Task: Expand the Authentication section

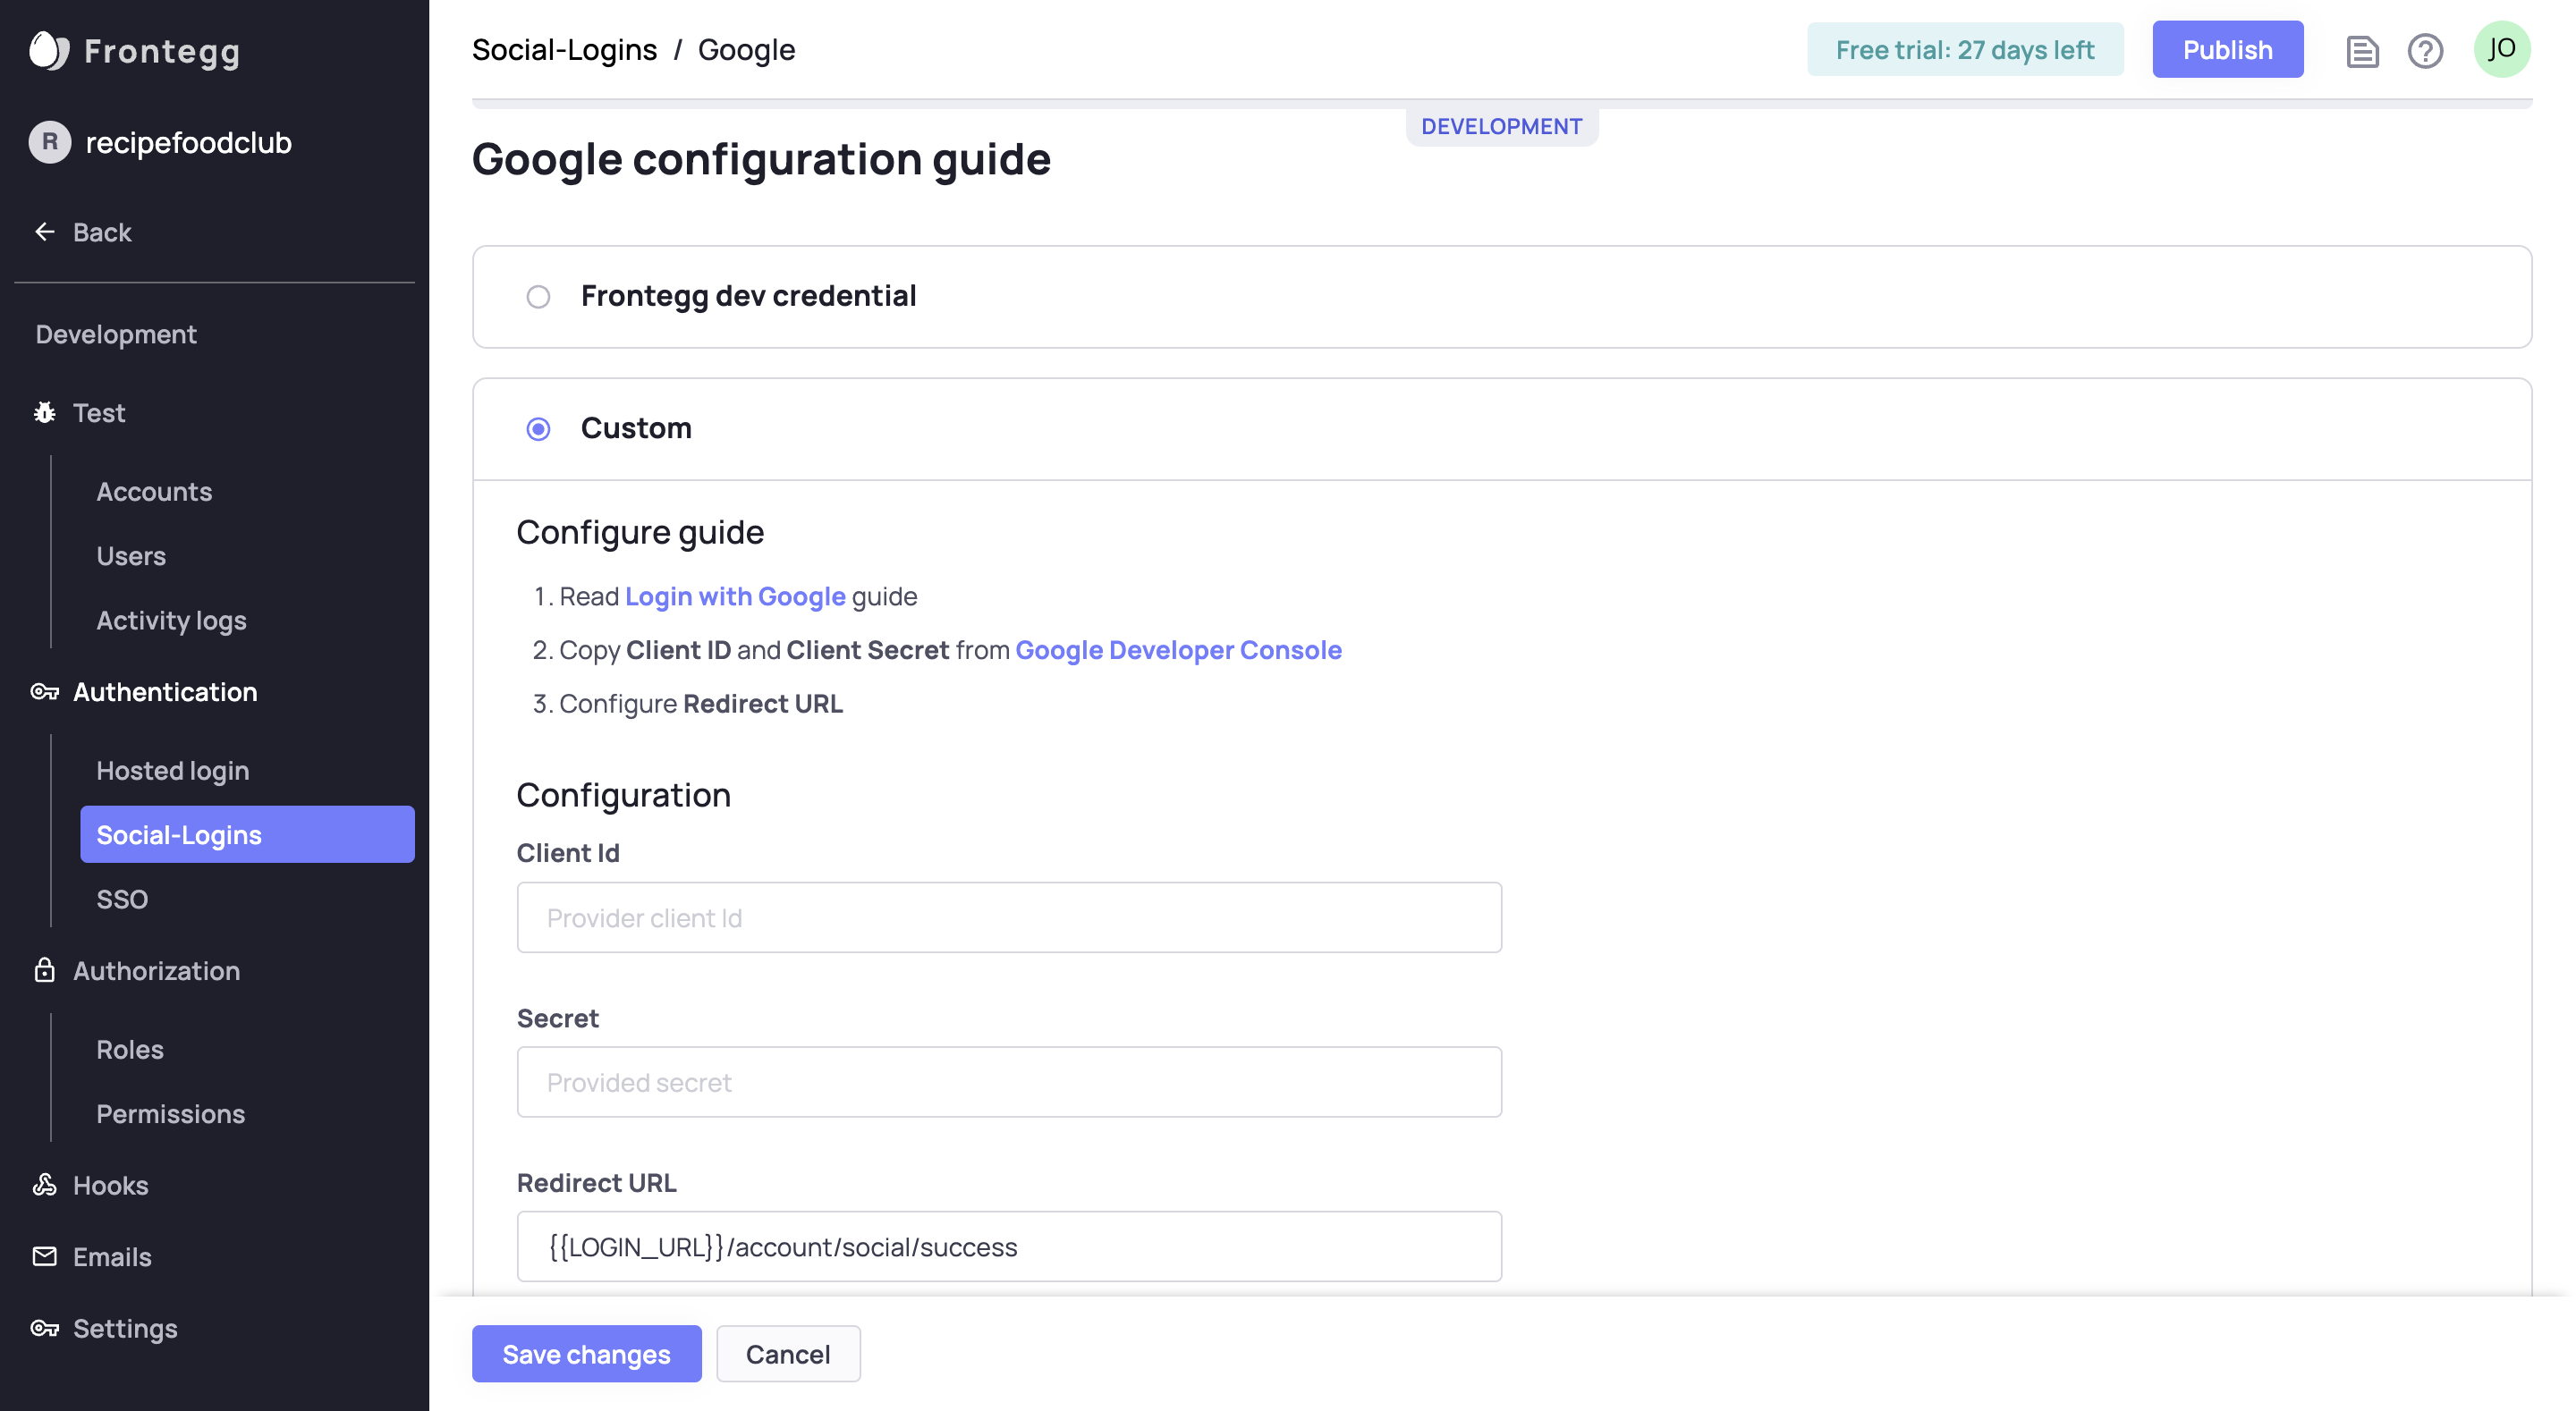Action: (165, 691)
